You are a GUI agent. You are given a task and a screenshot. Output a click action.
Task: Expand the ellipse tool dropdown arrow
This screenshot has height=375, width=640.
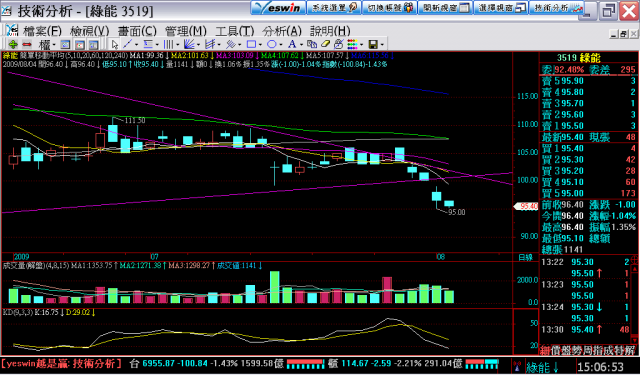pos(280,44)
